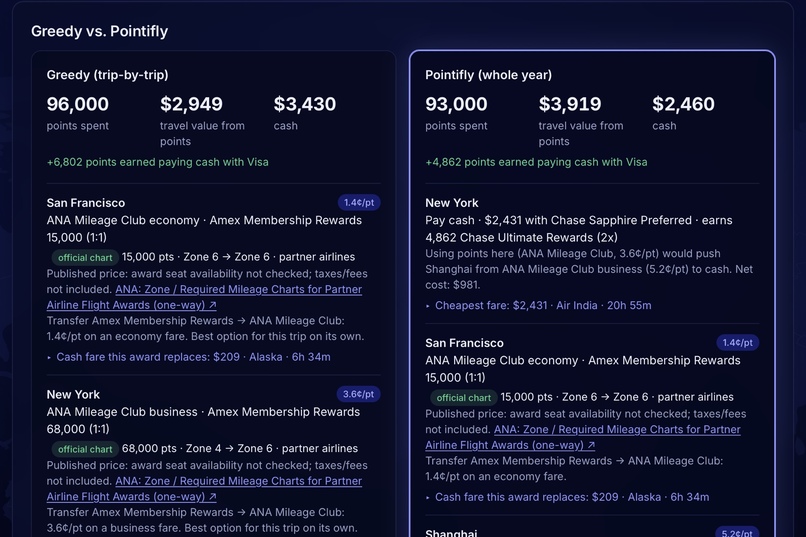
Task: Select the 'Greedy vs. Pointifly' heading
Action: tap(99, 31)
